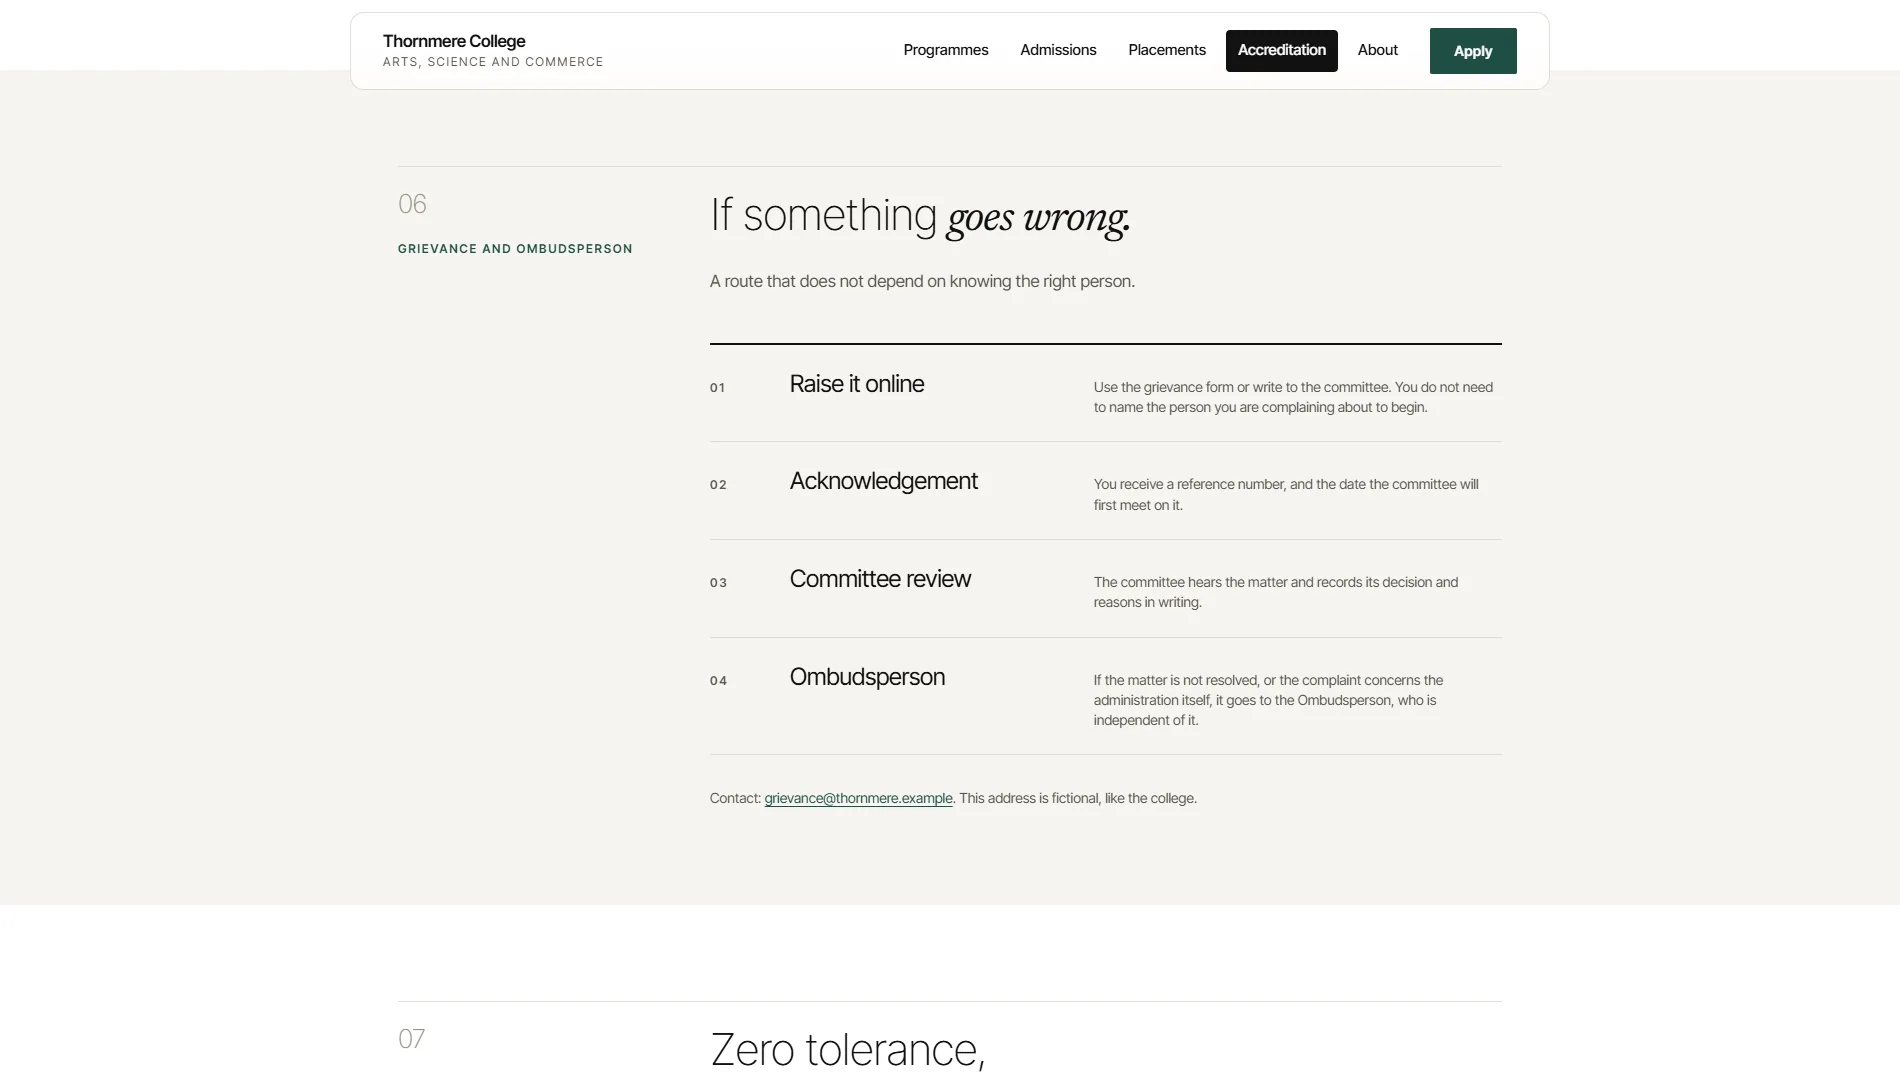Image resolution: width=1900 pixels, height=1074 pixels.
Task: Click the section number '07'
Action: 412,1039
